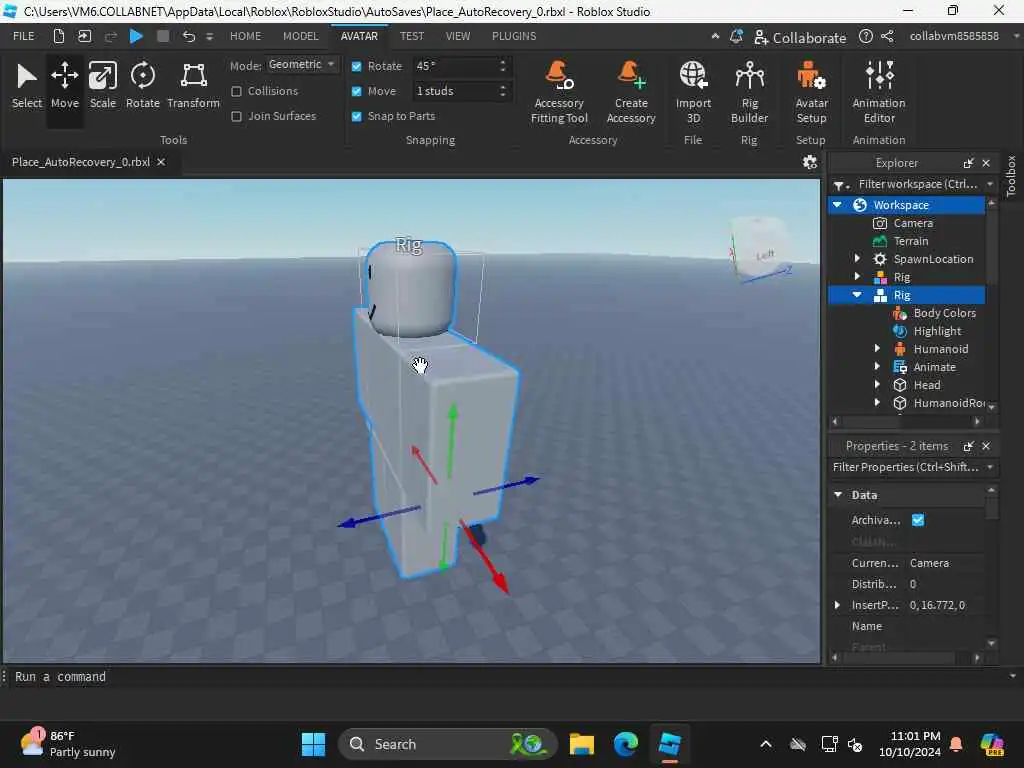This screenshot has width=1024, height=768.
Task: Enable the Join Surfaces checkbox
Action: (236, 116)
